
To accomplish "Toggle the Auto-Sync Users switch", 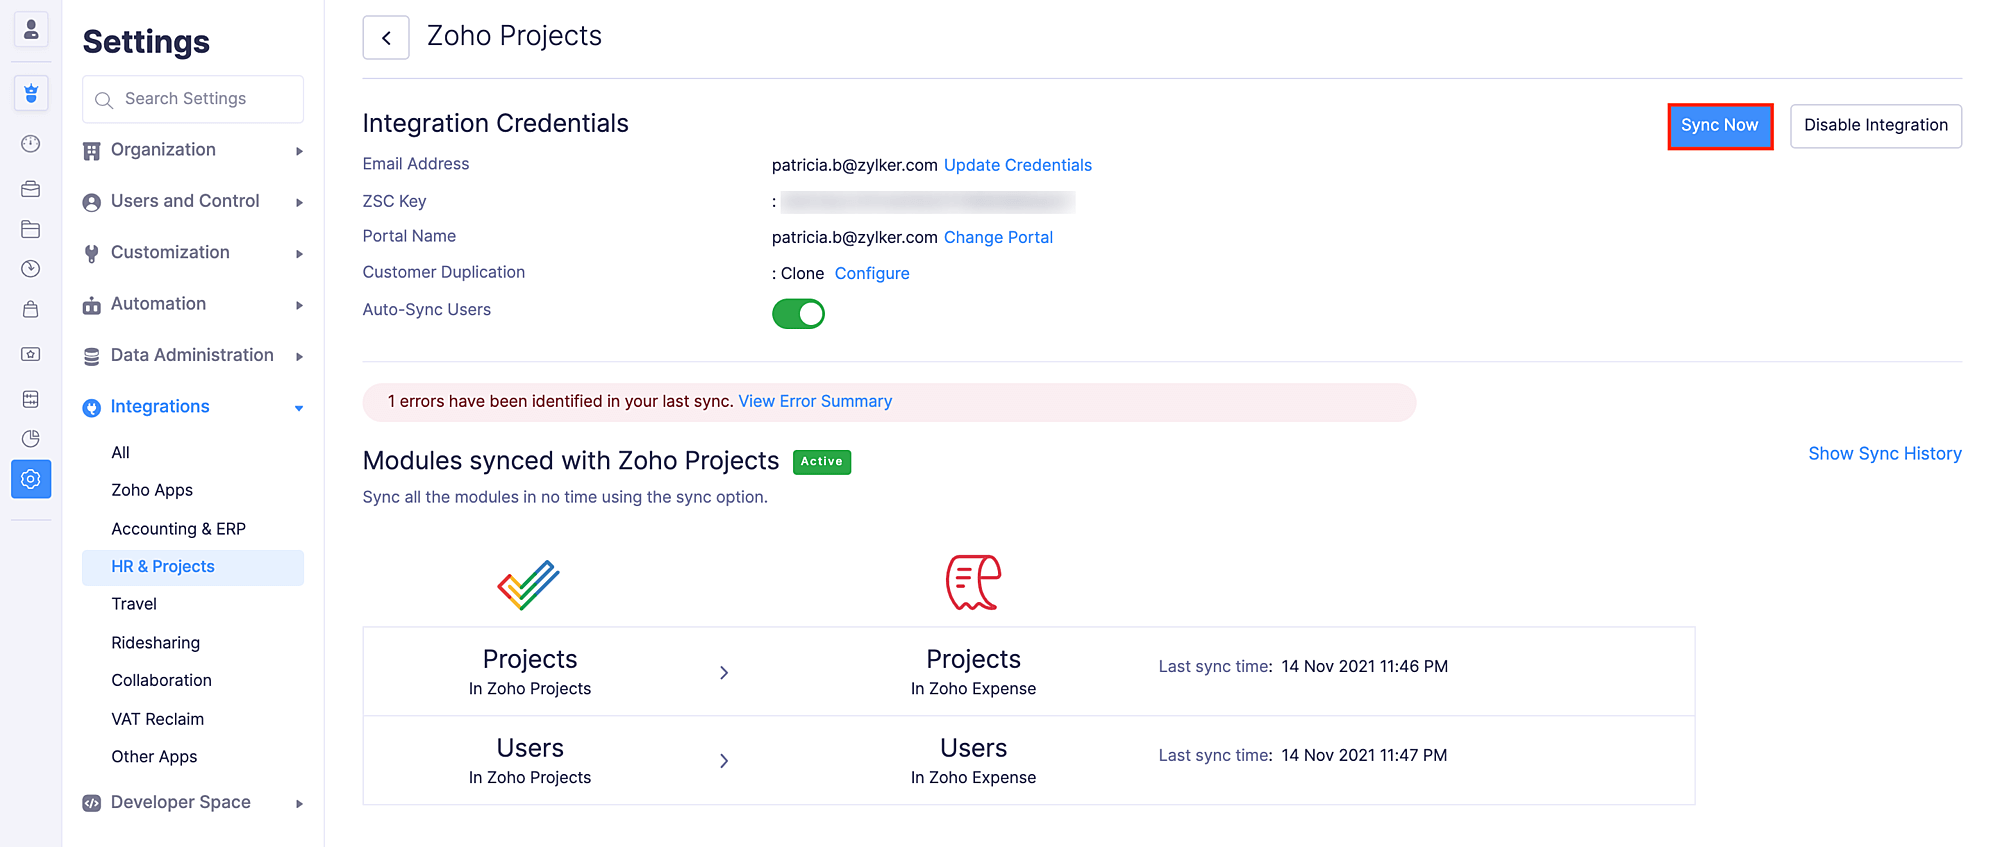I will click(x=798, y=314).
